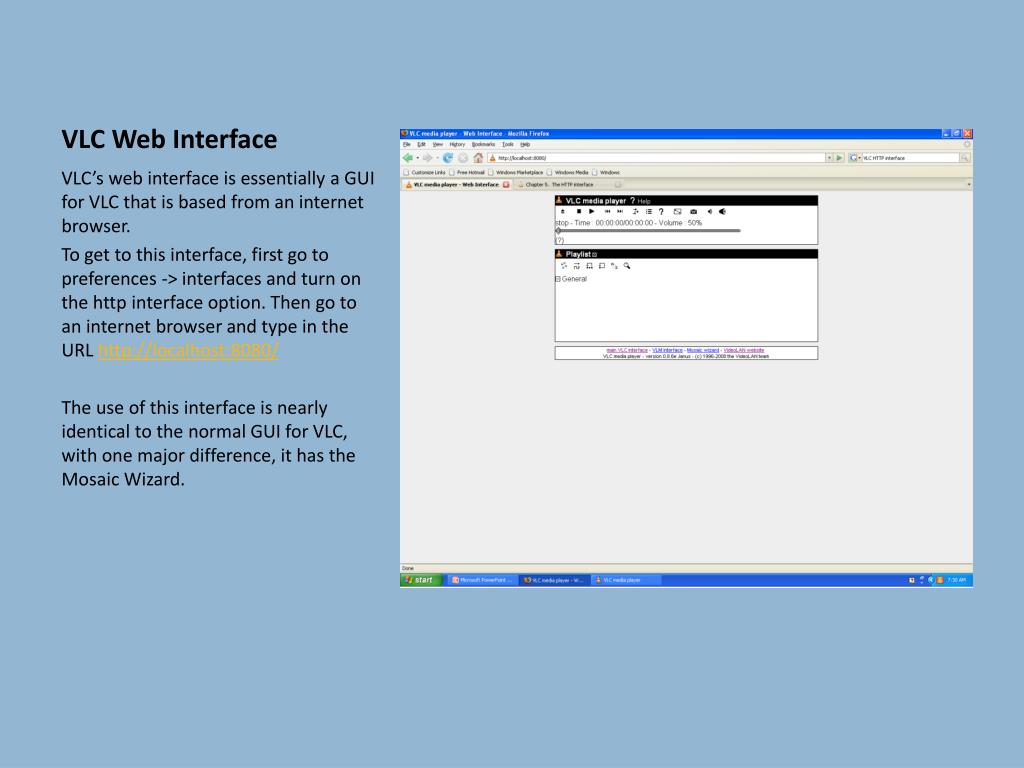Click the sort icon in Playlist toolbar
Image resolution: width=1024 pixels, height=768 pixels.
pyautogui.click(x=615, y=266)
